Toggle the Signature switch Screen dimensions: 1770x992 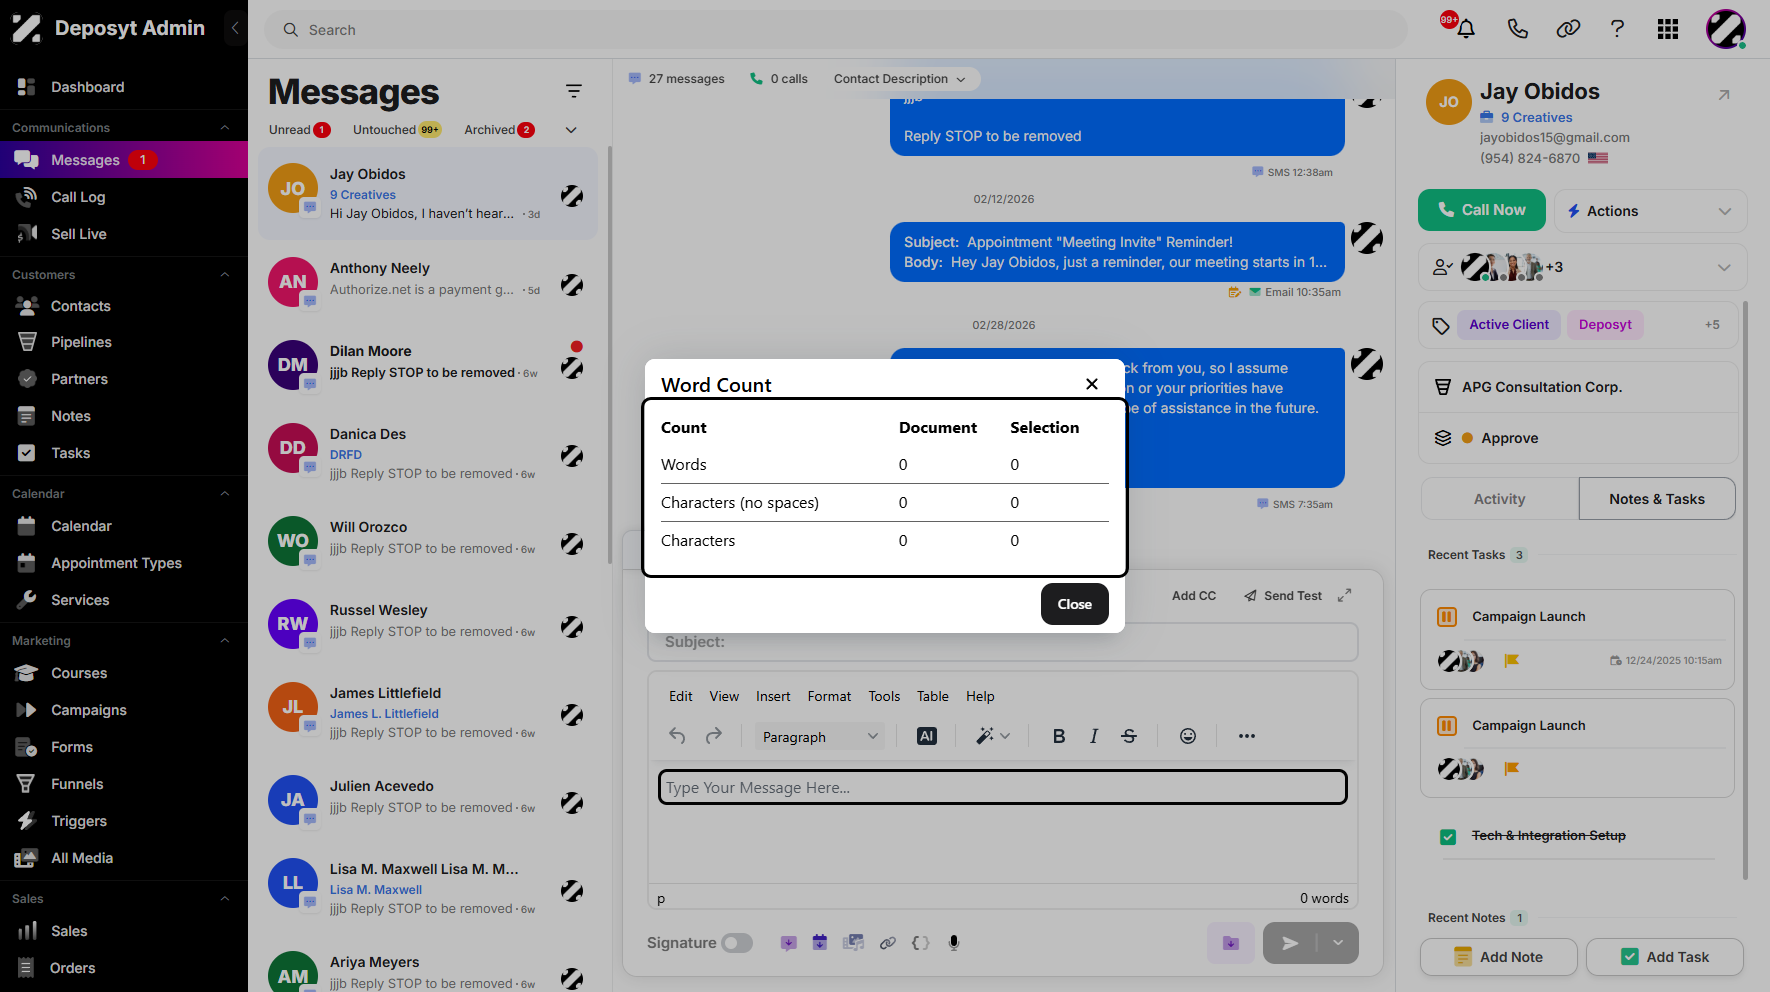(737, 943)
